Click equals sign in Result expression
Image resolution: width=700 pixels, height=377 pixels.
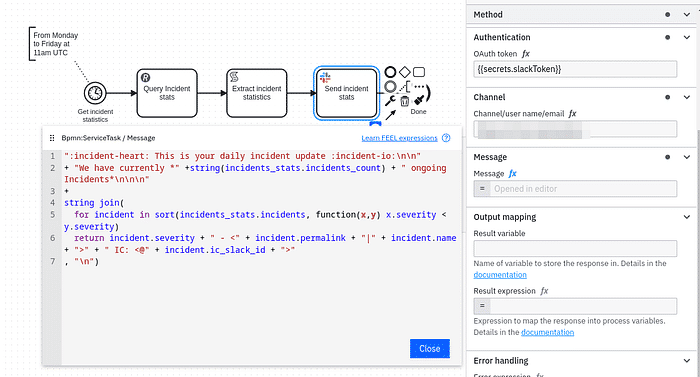[482, 306]
